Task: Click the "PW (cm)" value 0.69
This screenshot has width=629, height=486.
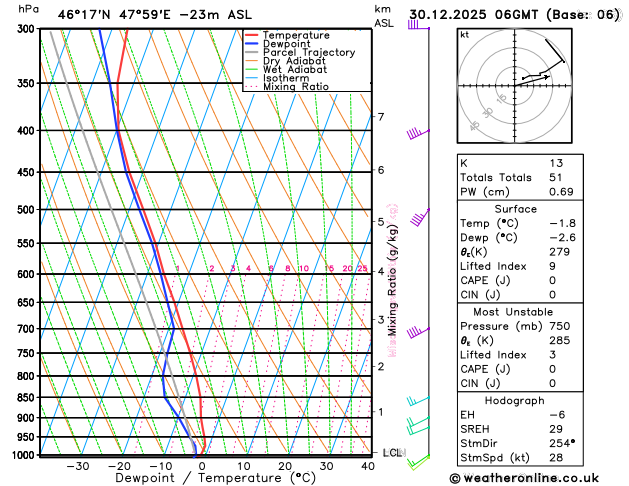Action: (561, 192)
